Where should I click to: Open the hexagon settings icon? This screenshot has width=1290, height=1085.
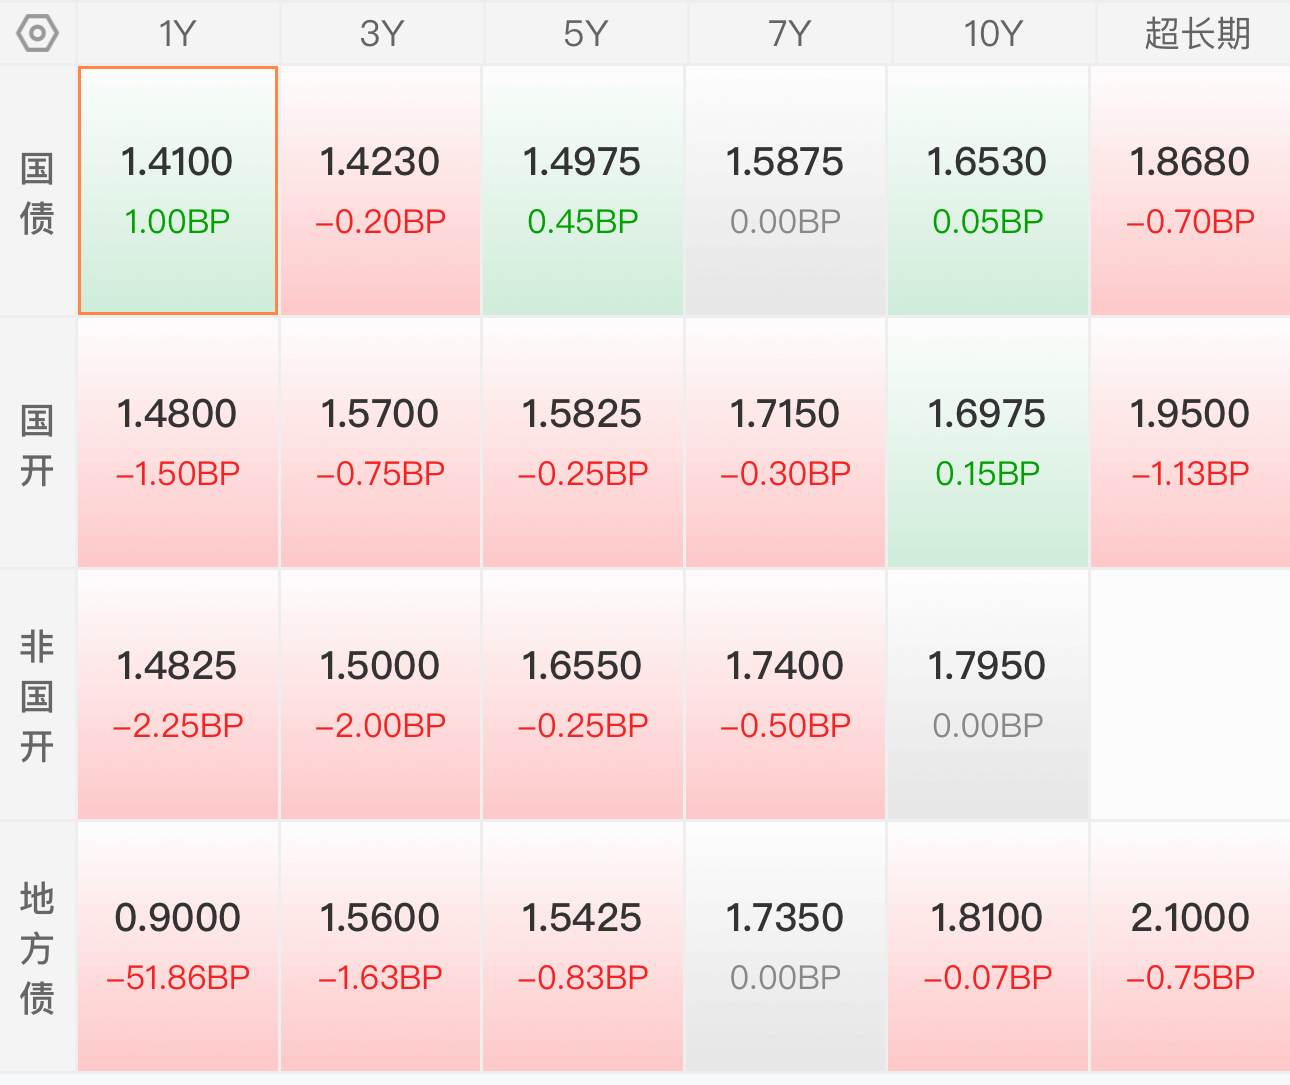coord(38,34)
